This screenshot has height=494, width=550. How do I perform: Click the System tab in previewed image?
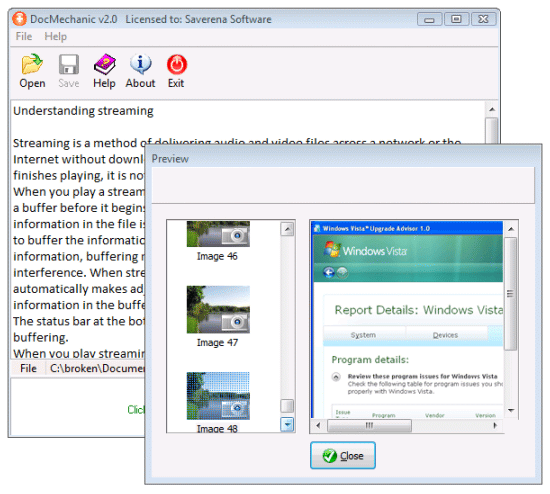tap(363, 335)
